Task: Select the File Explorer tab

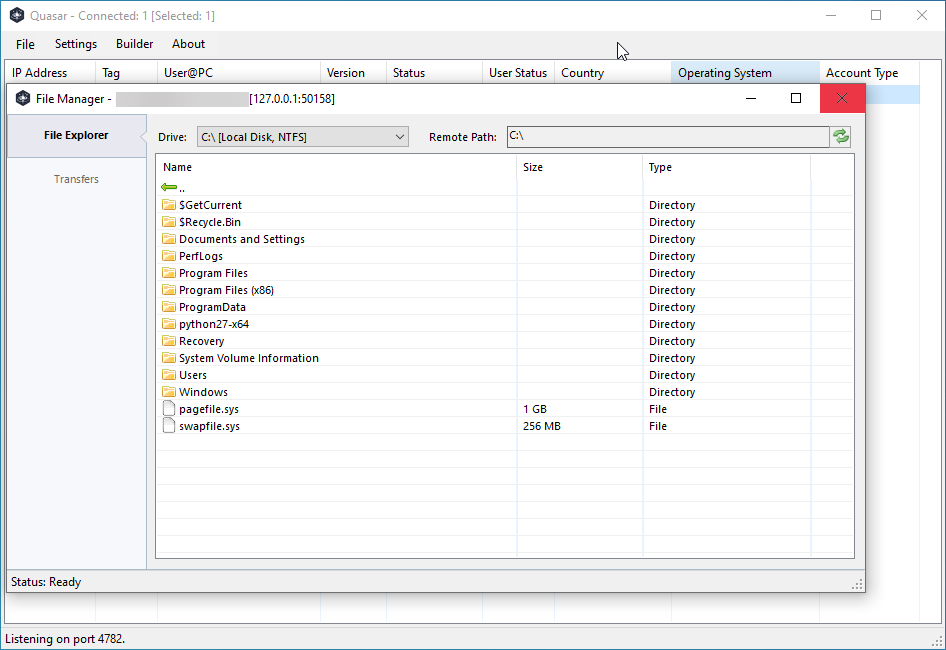Action: (76, 135)
